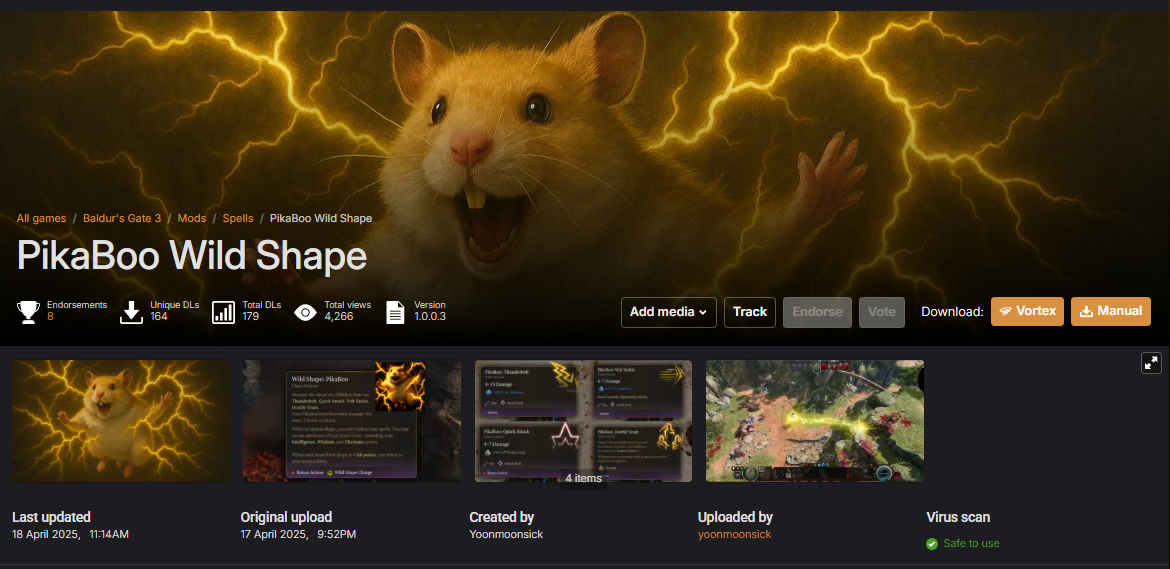
Task: Click the green Safe to use checkmark
Action: 932,544
